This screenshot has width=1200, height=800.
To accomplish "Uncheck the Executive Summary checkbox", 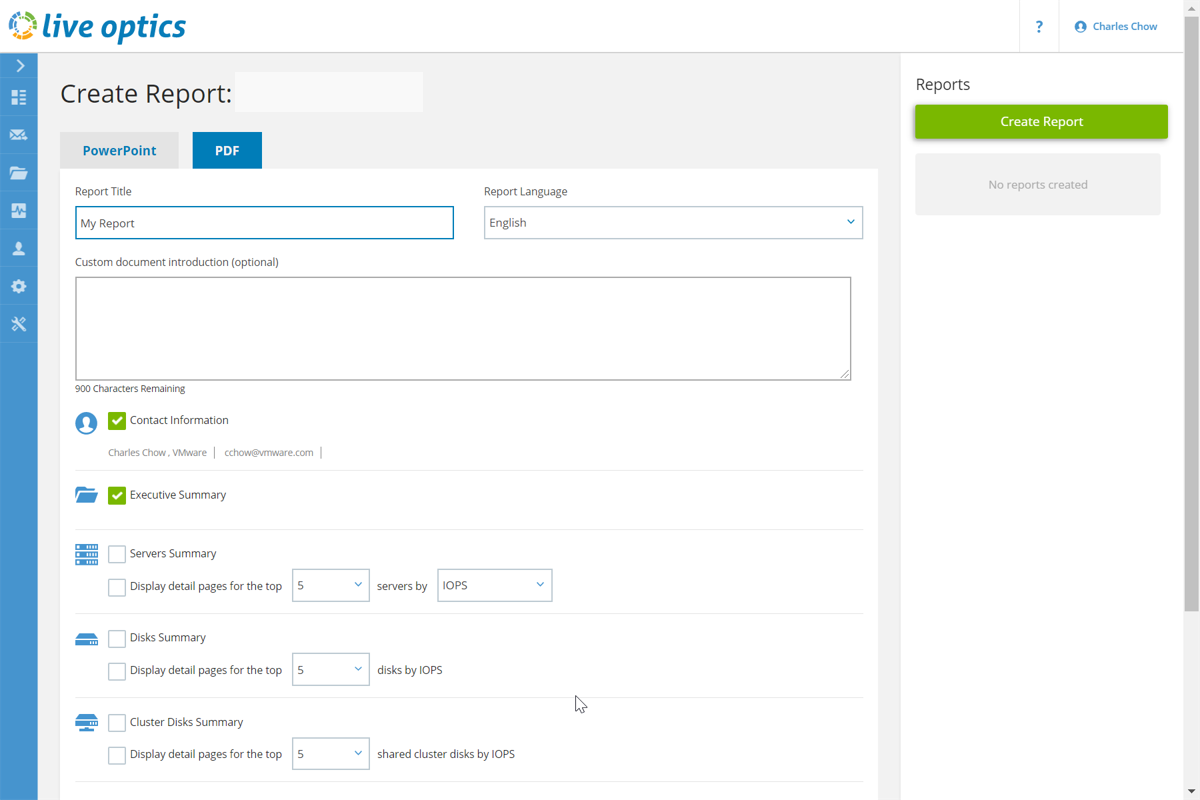I will tap(117, 495).
